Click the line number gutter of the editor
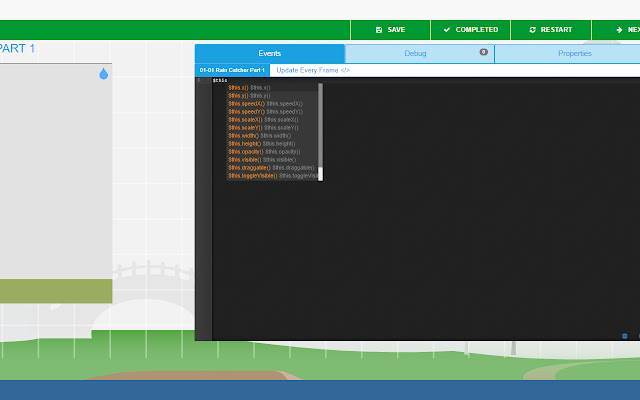 click(x=203, y=208)
